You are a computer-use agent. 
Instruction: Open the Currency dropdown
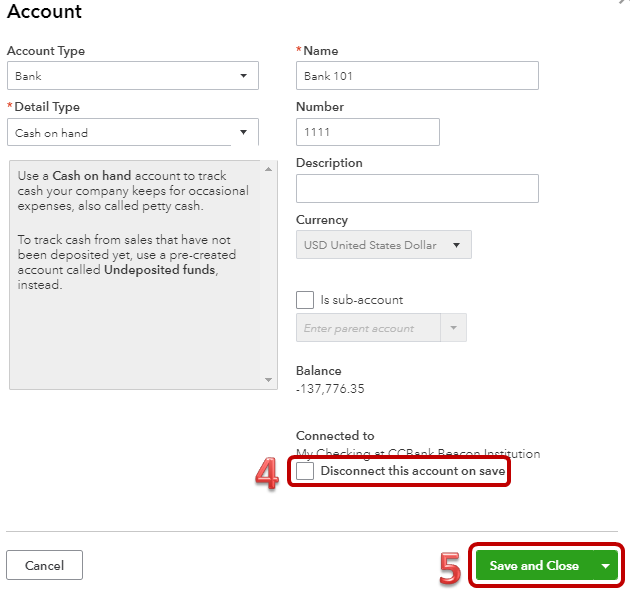coord(383,245)
